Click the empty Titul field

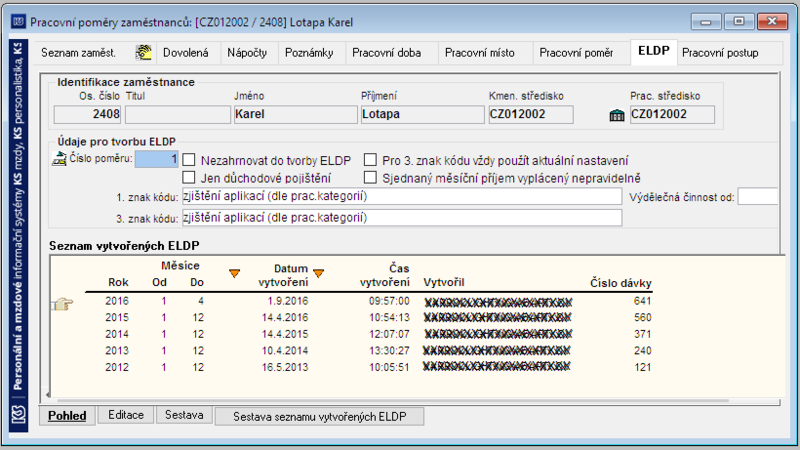tap(178, 114)
